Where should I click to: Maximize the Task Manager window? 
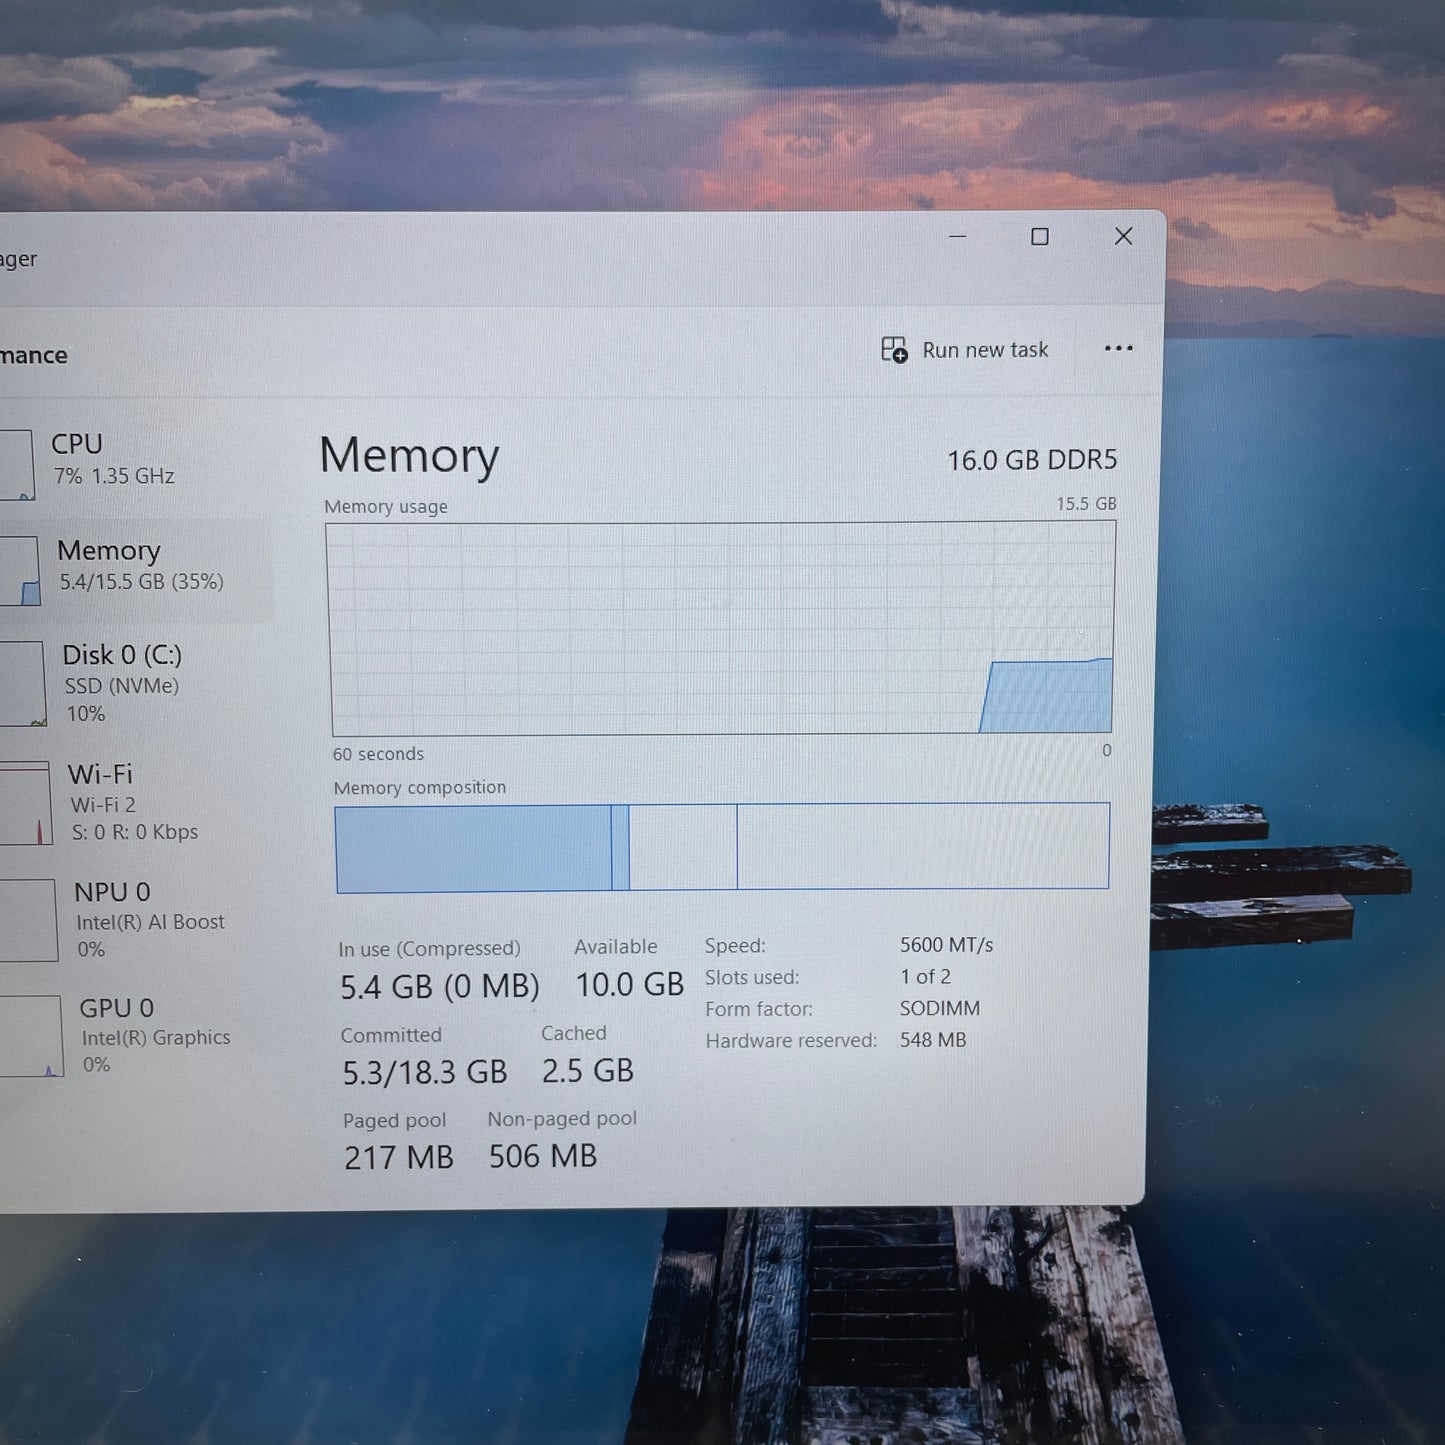pyautogui.click(x=1040, y=237)
